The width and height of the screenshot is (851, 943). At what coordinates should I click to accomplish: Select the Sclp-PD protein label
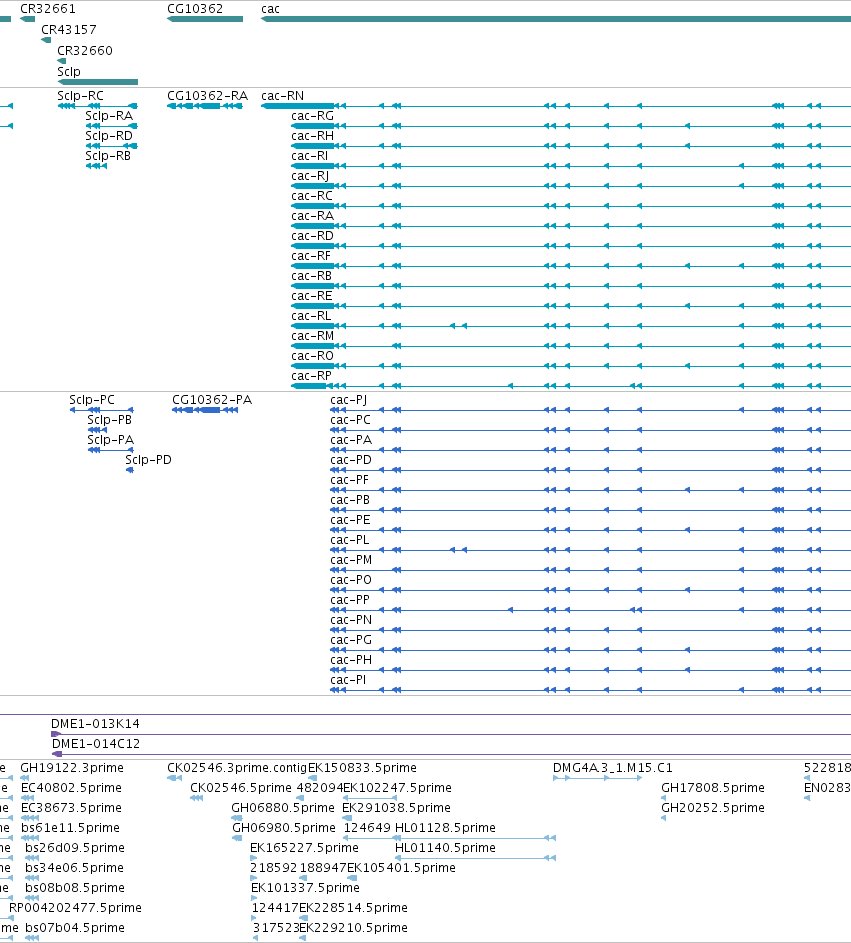[149, 460]
